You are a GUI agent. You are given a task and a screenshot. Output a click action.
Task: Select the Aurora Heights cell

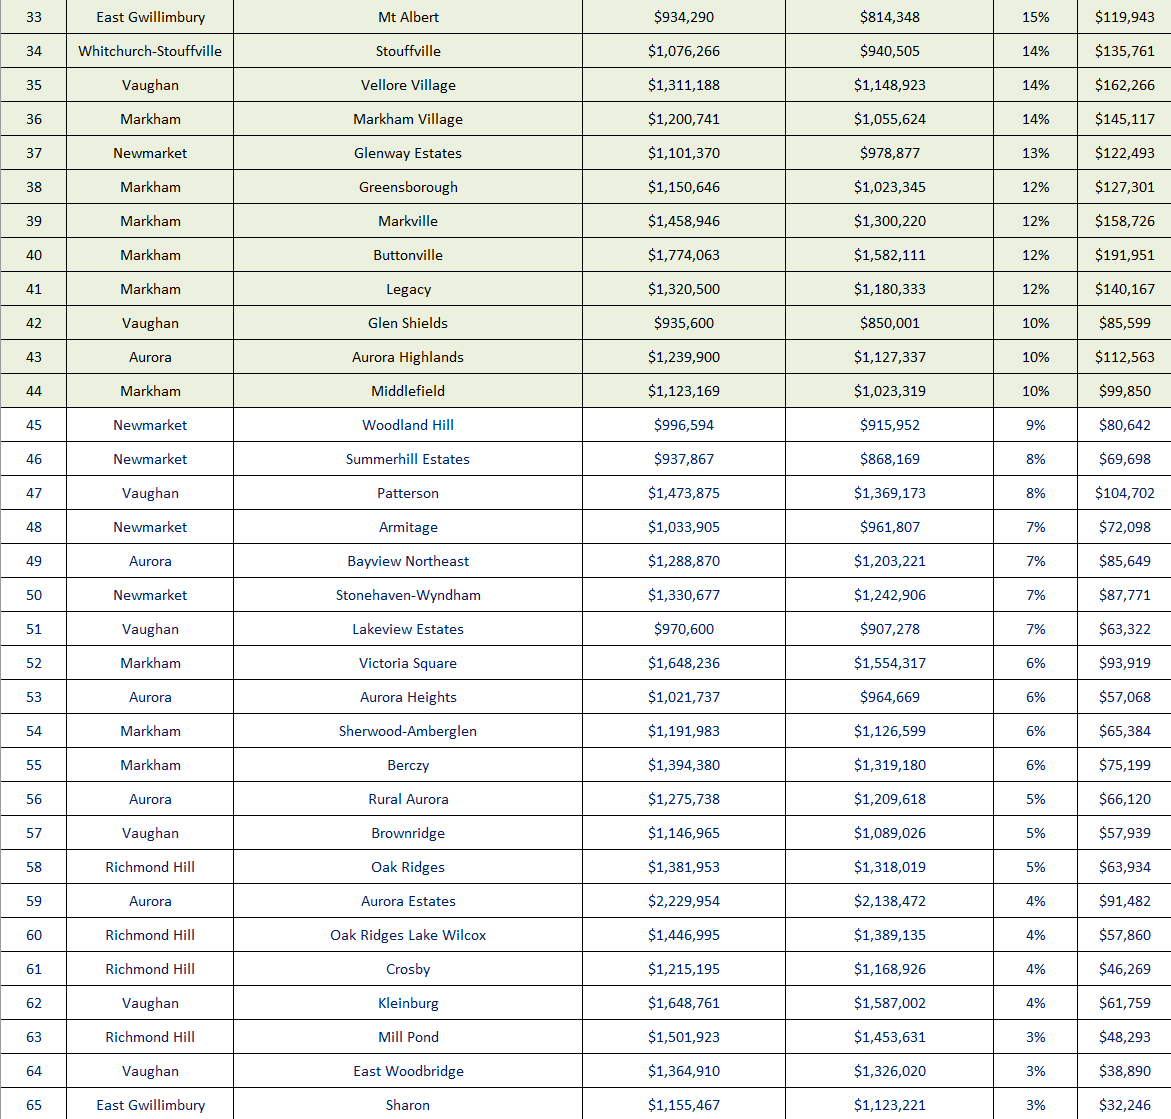coord(408,697)
